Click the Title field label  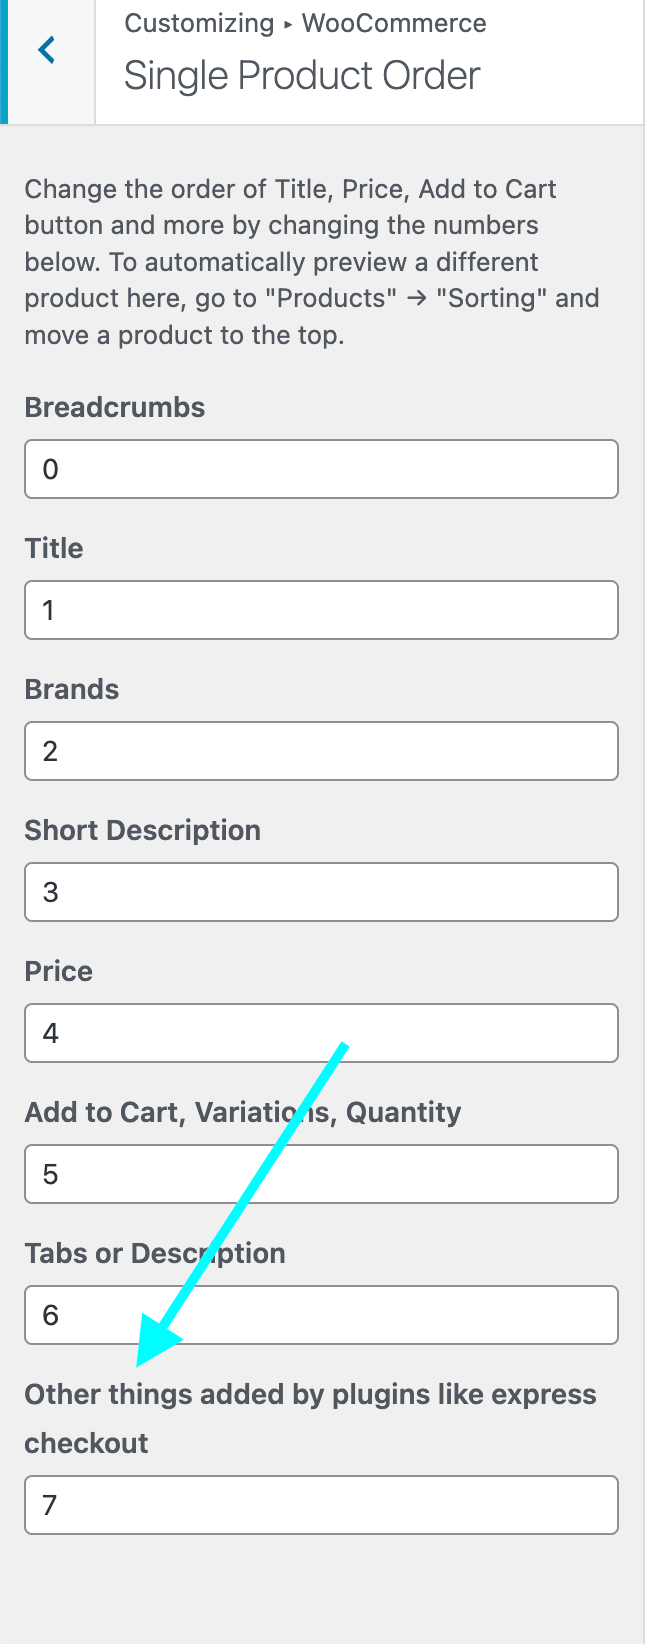pos(54,549)
